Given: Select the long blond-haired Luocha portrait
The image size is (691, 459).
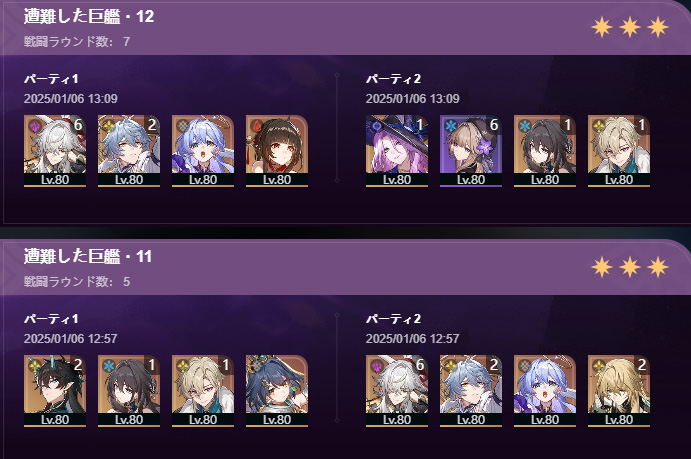Looking at the screenshot, I should point(619,391).
